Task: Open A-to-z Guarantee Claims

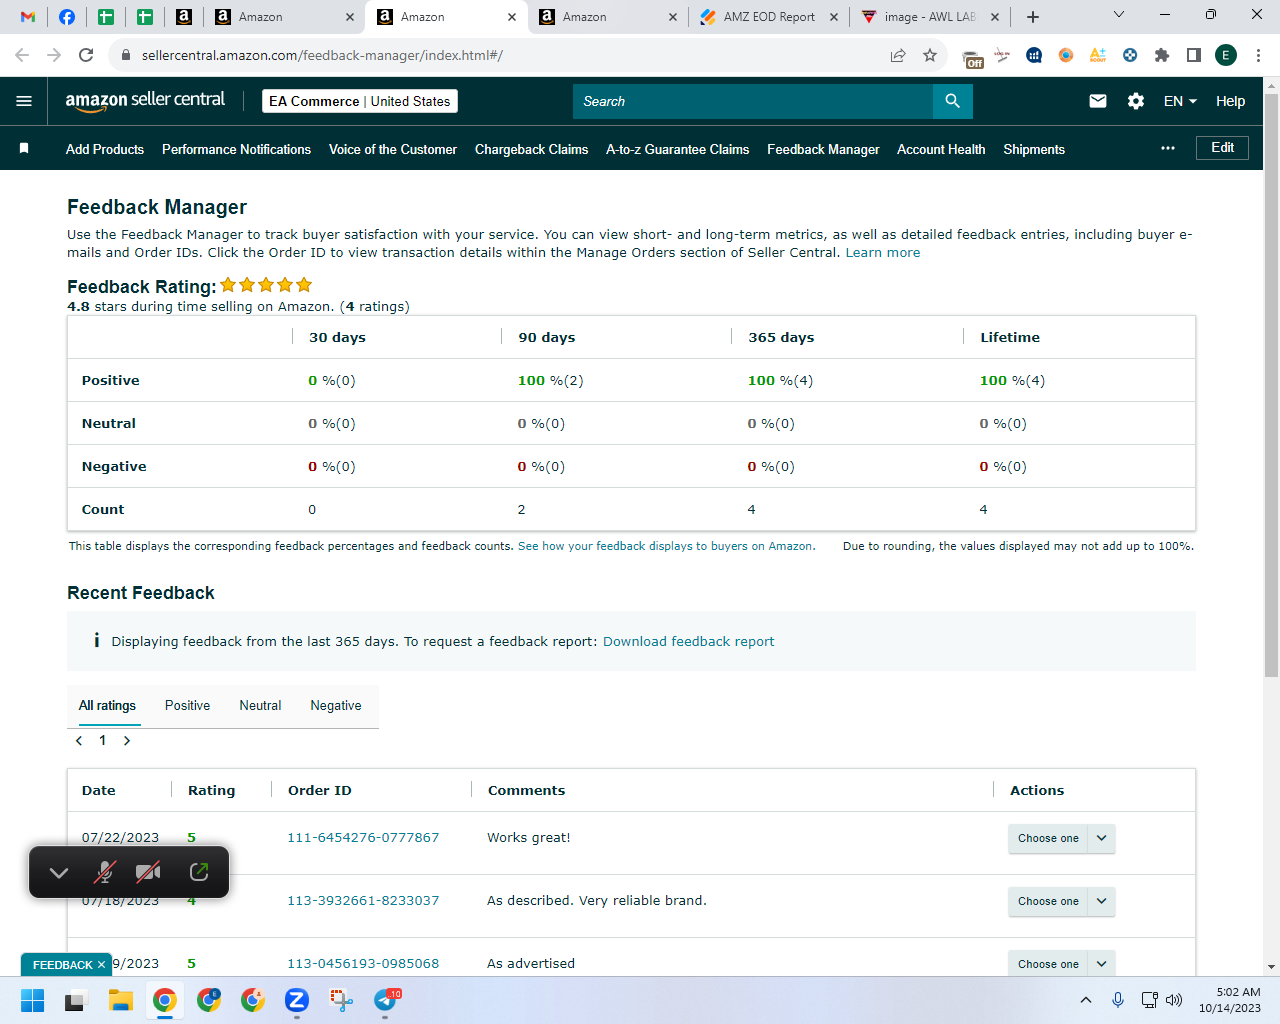Action: point(677,149)
